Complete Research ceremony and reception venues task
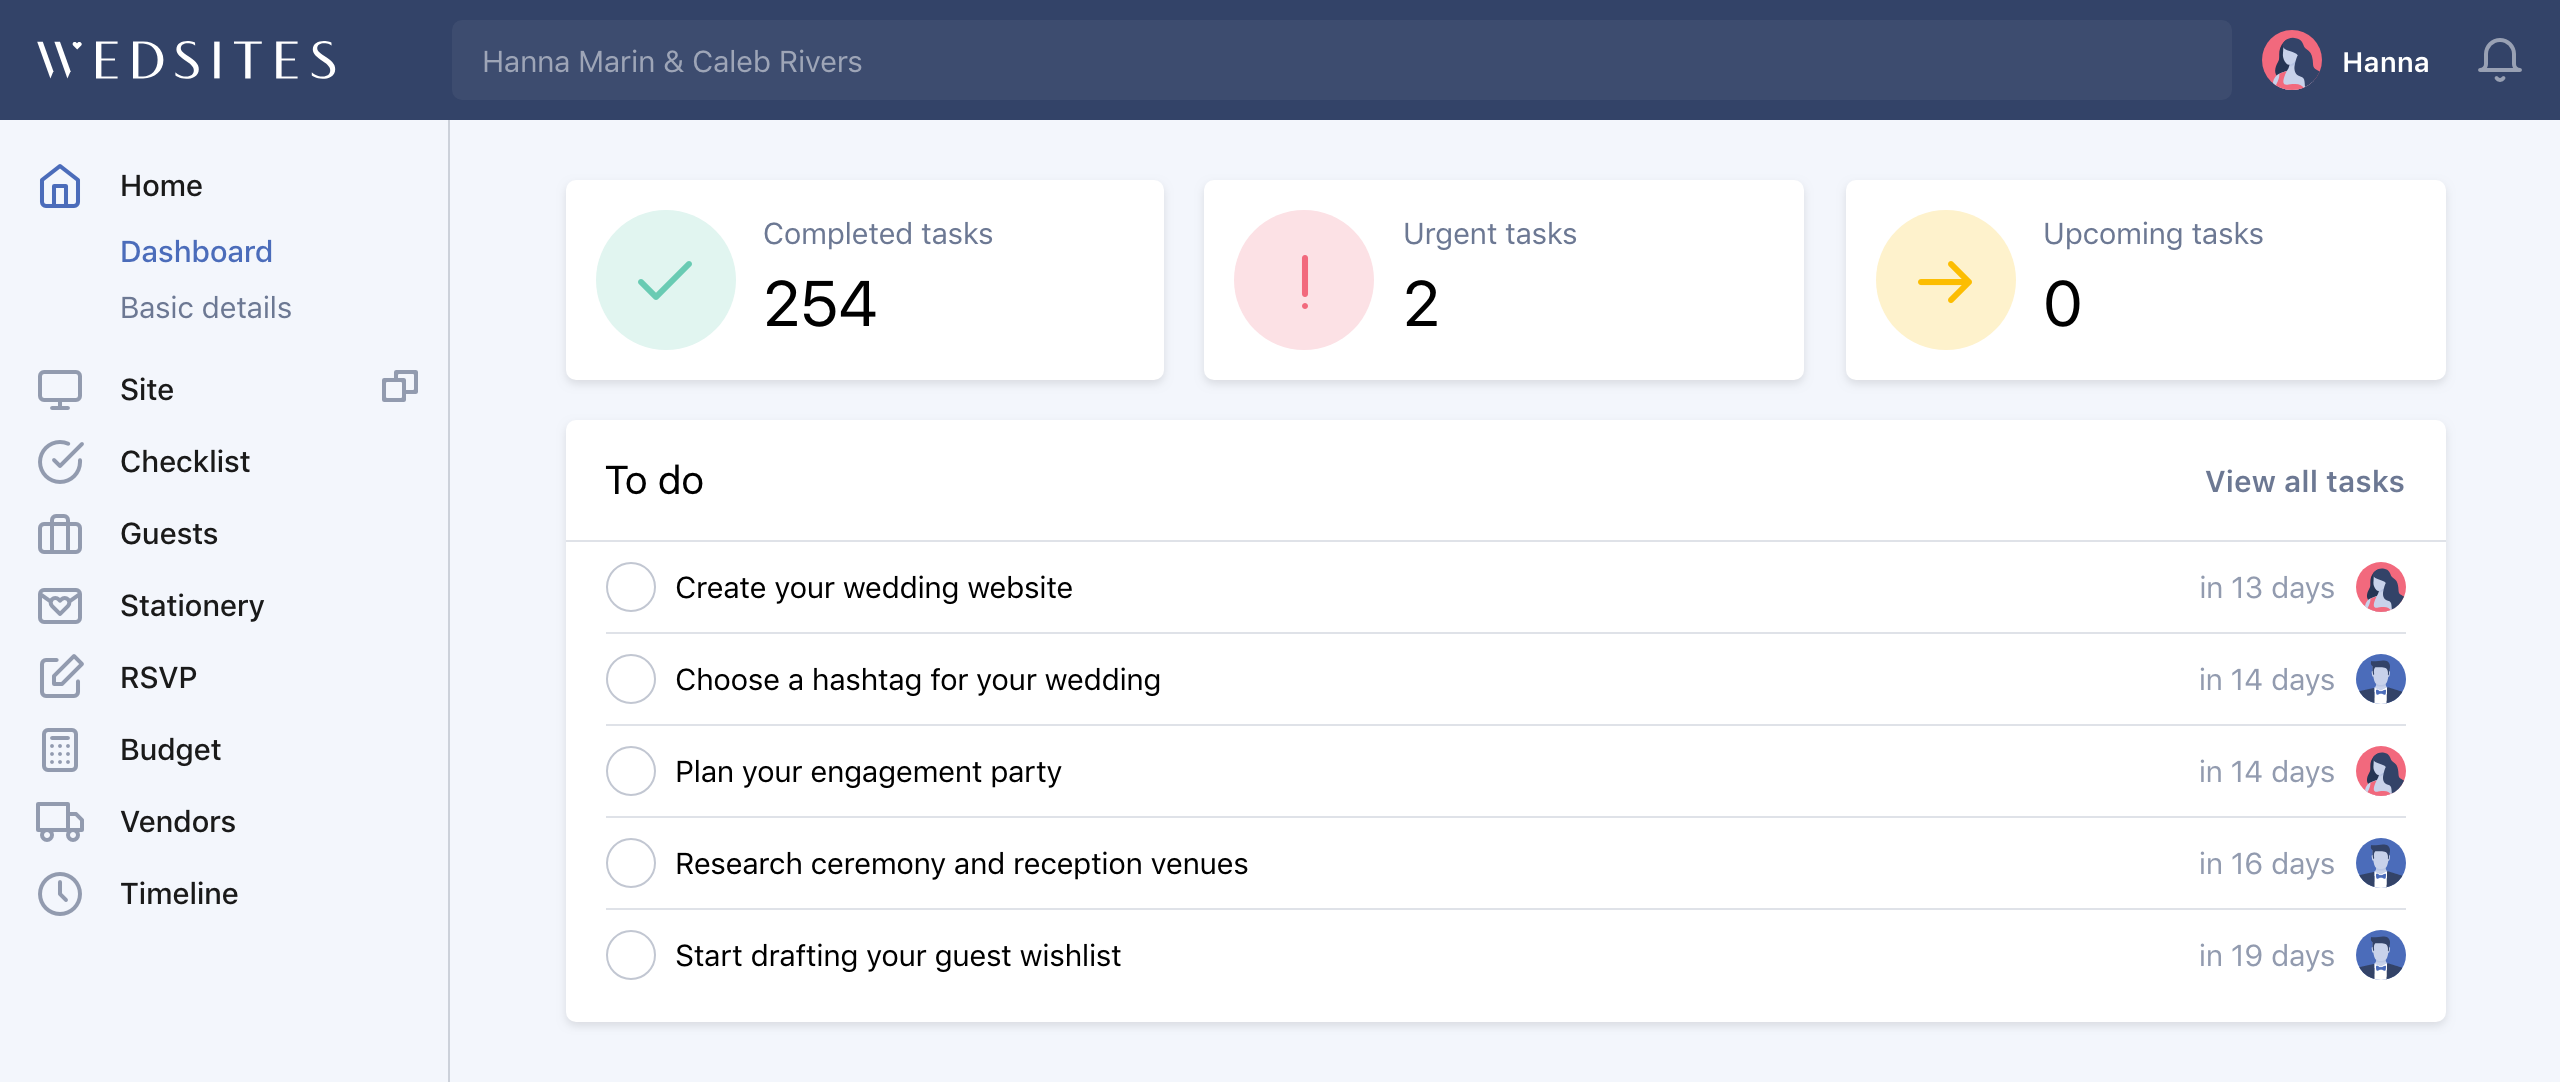 click(x=631, y=863)
